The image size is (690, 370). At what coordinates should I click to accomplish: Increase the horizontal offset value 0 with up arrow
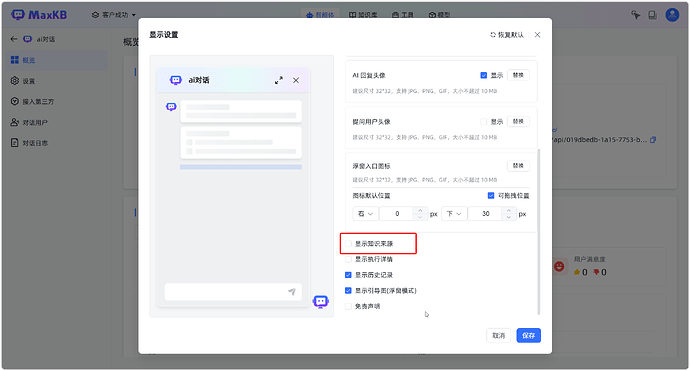[x=420, y=210]
